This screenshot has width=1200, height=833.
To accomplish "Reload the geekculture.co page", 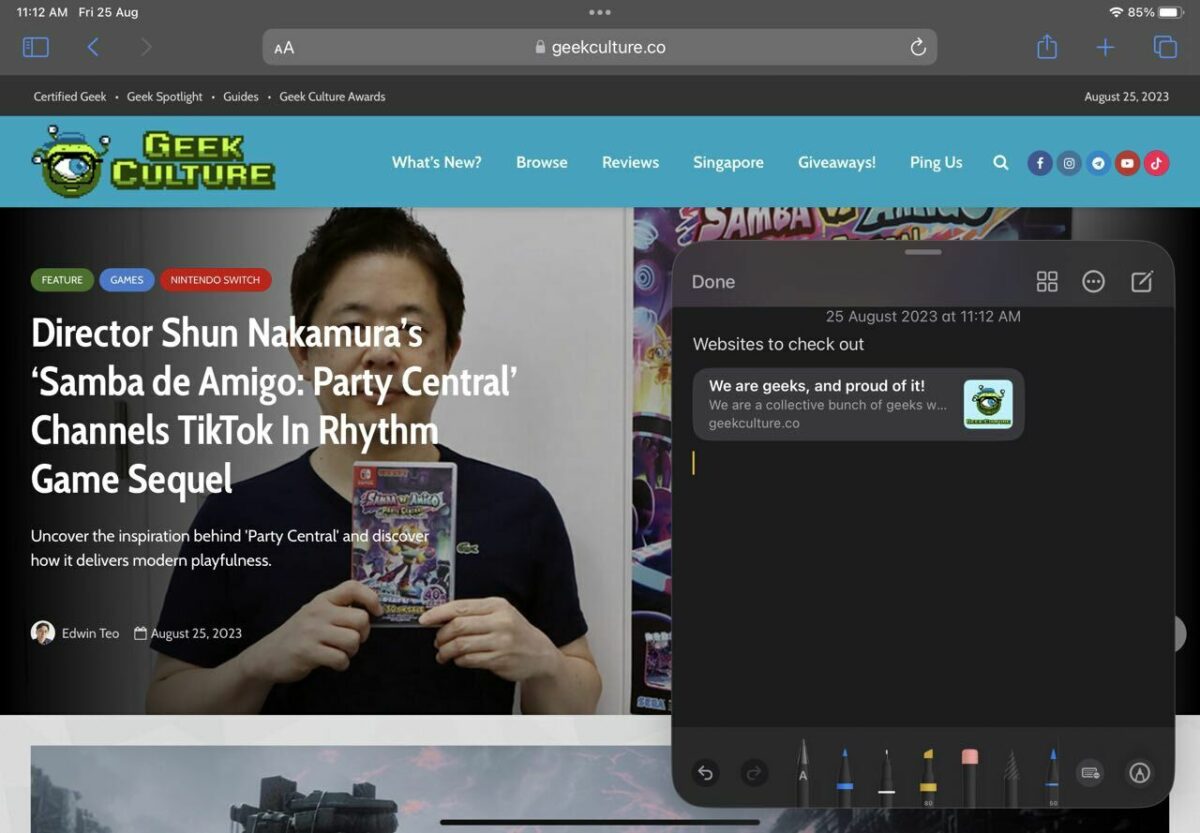I will (x=917, y=47).
